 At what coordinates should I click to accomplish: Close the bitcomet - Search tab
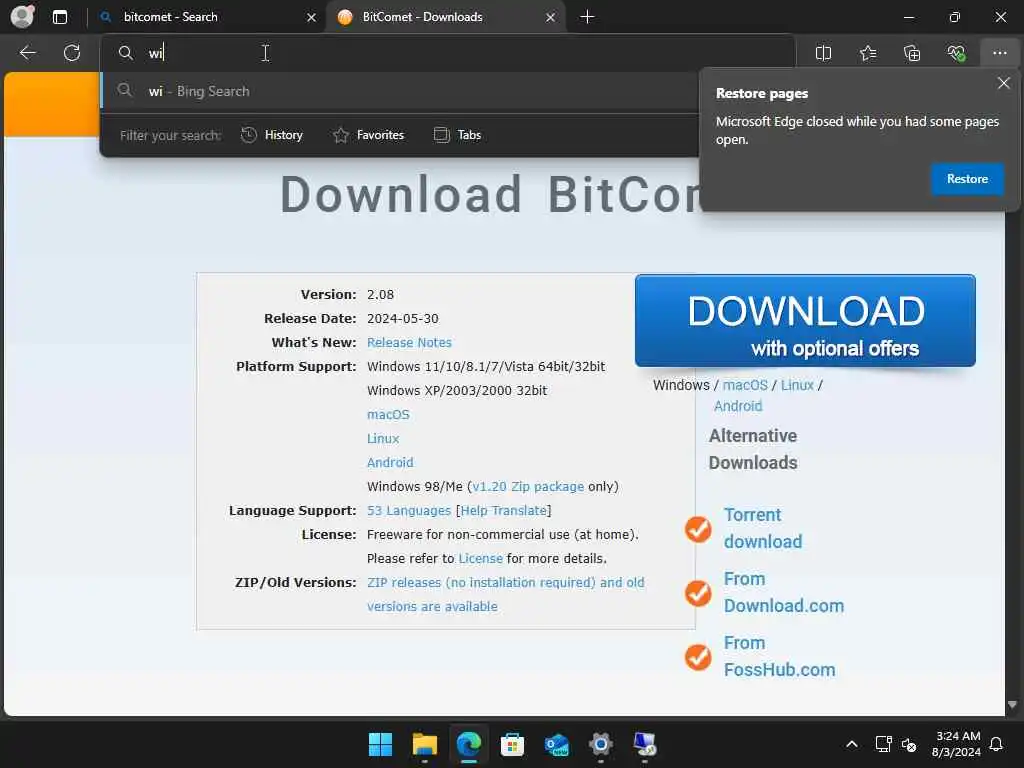pos(312,18)
